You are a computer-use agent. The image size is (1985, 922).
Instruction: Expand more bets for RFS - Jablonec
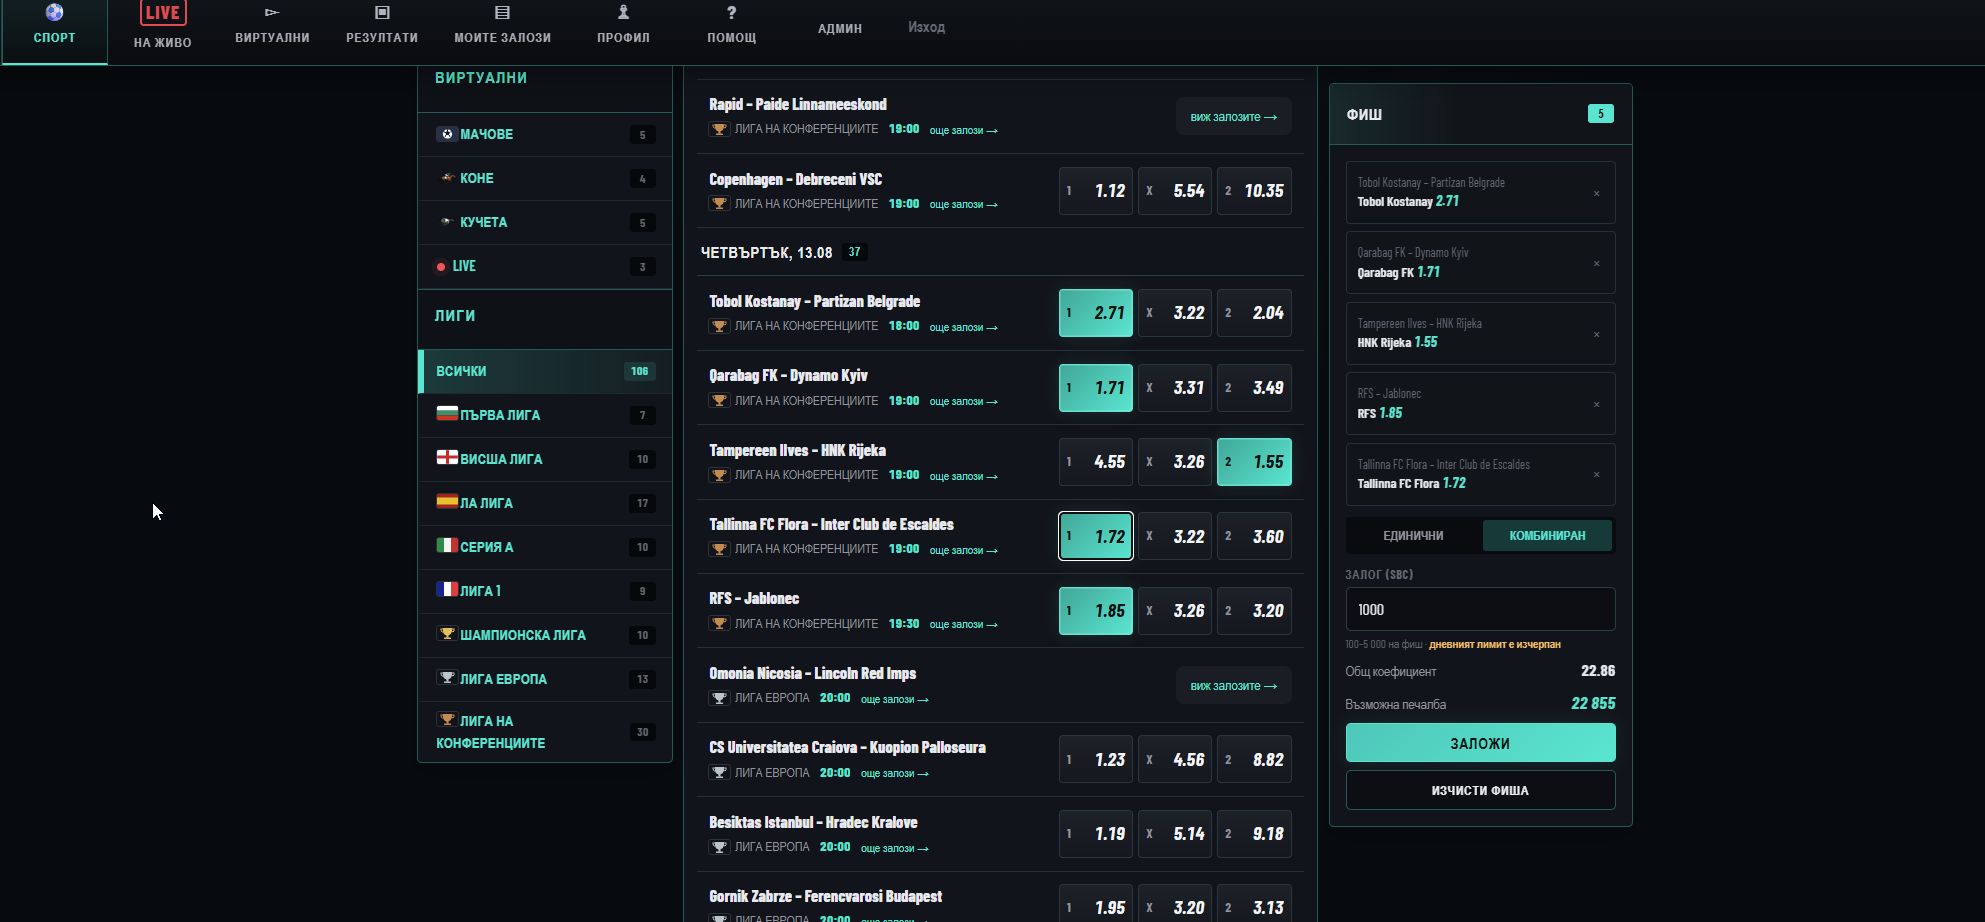(x=963, y=625)
